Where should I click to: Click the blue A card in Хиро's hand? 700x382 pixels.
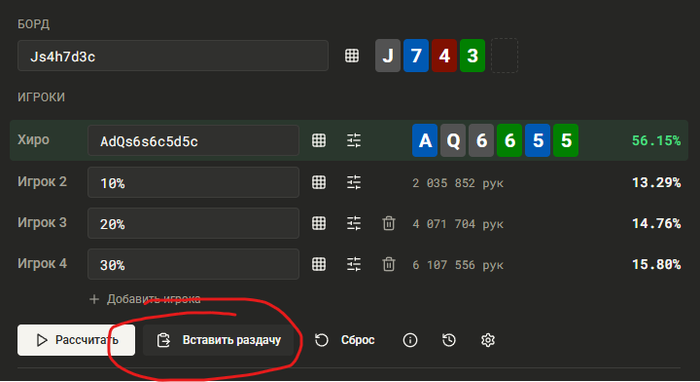[x=425, y=141]
